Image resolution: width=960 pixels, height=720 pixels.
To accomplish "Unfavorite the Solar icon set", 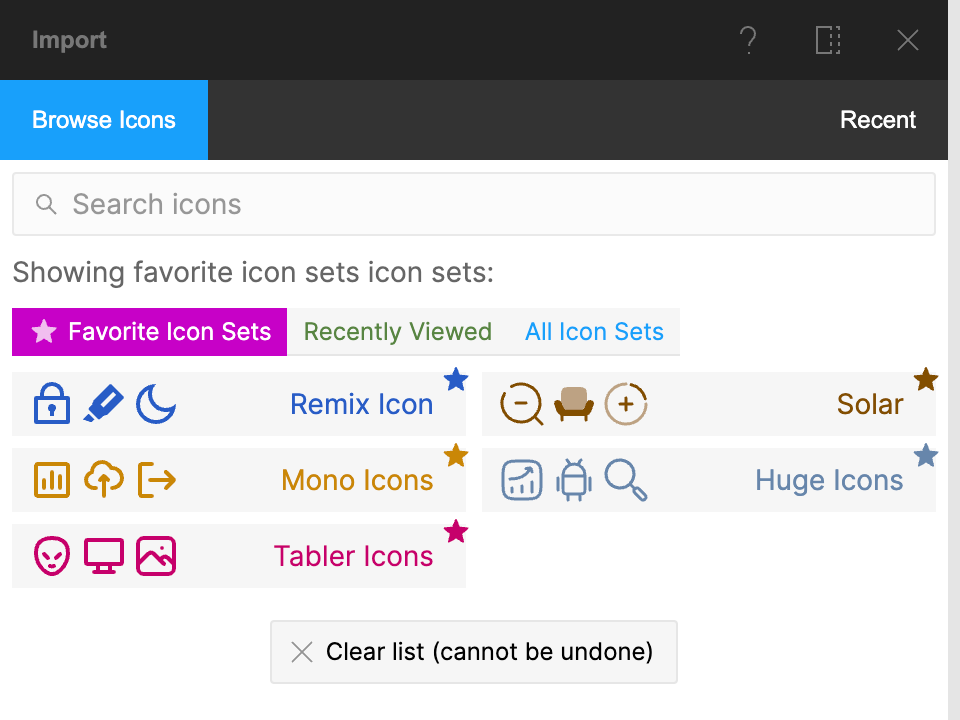I will 926,379.
